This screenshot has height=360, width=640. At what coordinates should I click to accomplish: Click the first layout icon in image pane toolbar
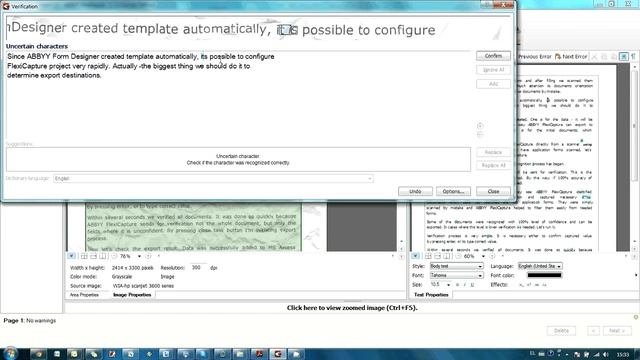[84, 256]
